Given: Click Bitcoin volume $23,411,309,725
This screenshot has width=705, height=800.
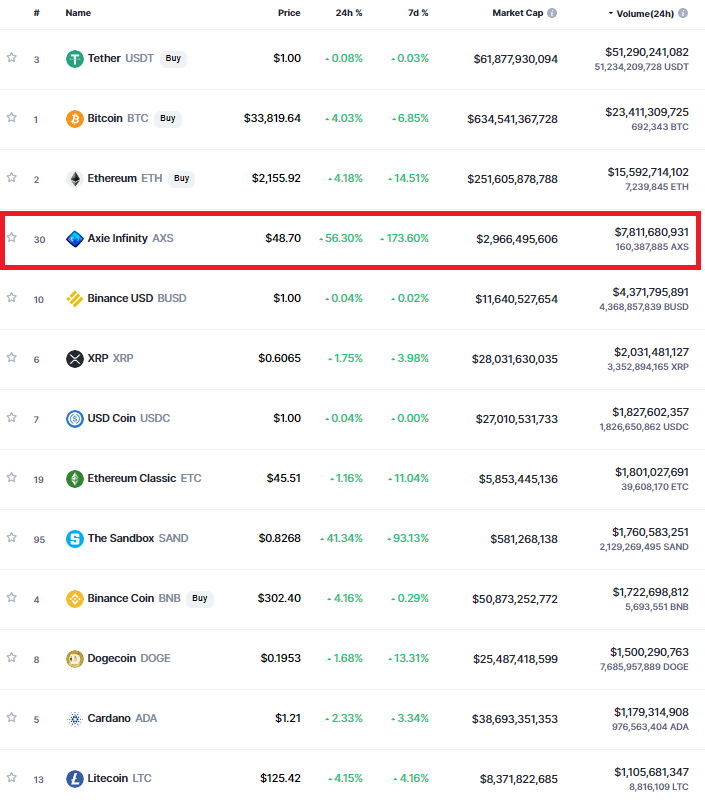Looking at the screenshot, I should pos(647,112).
